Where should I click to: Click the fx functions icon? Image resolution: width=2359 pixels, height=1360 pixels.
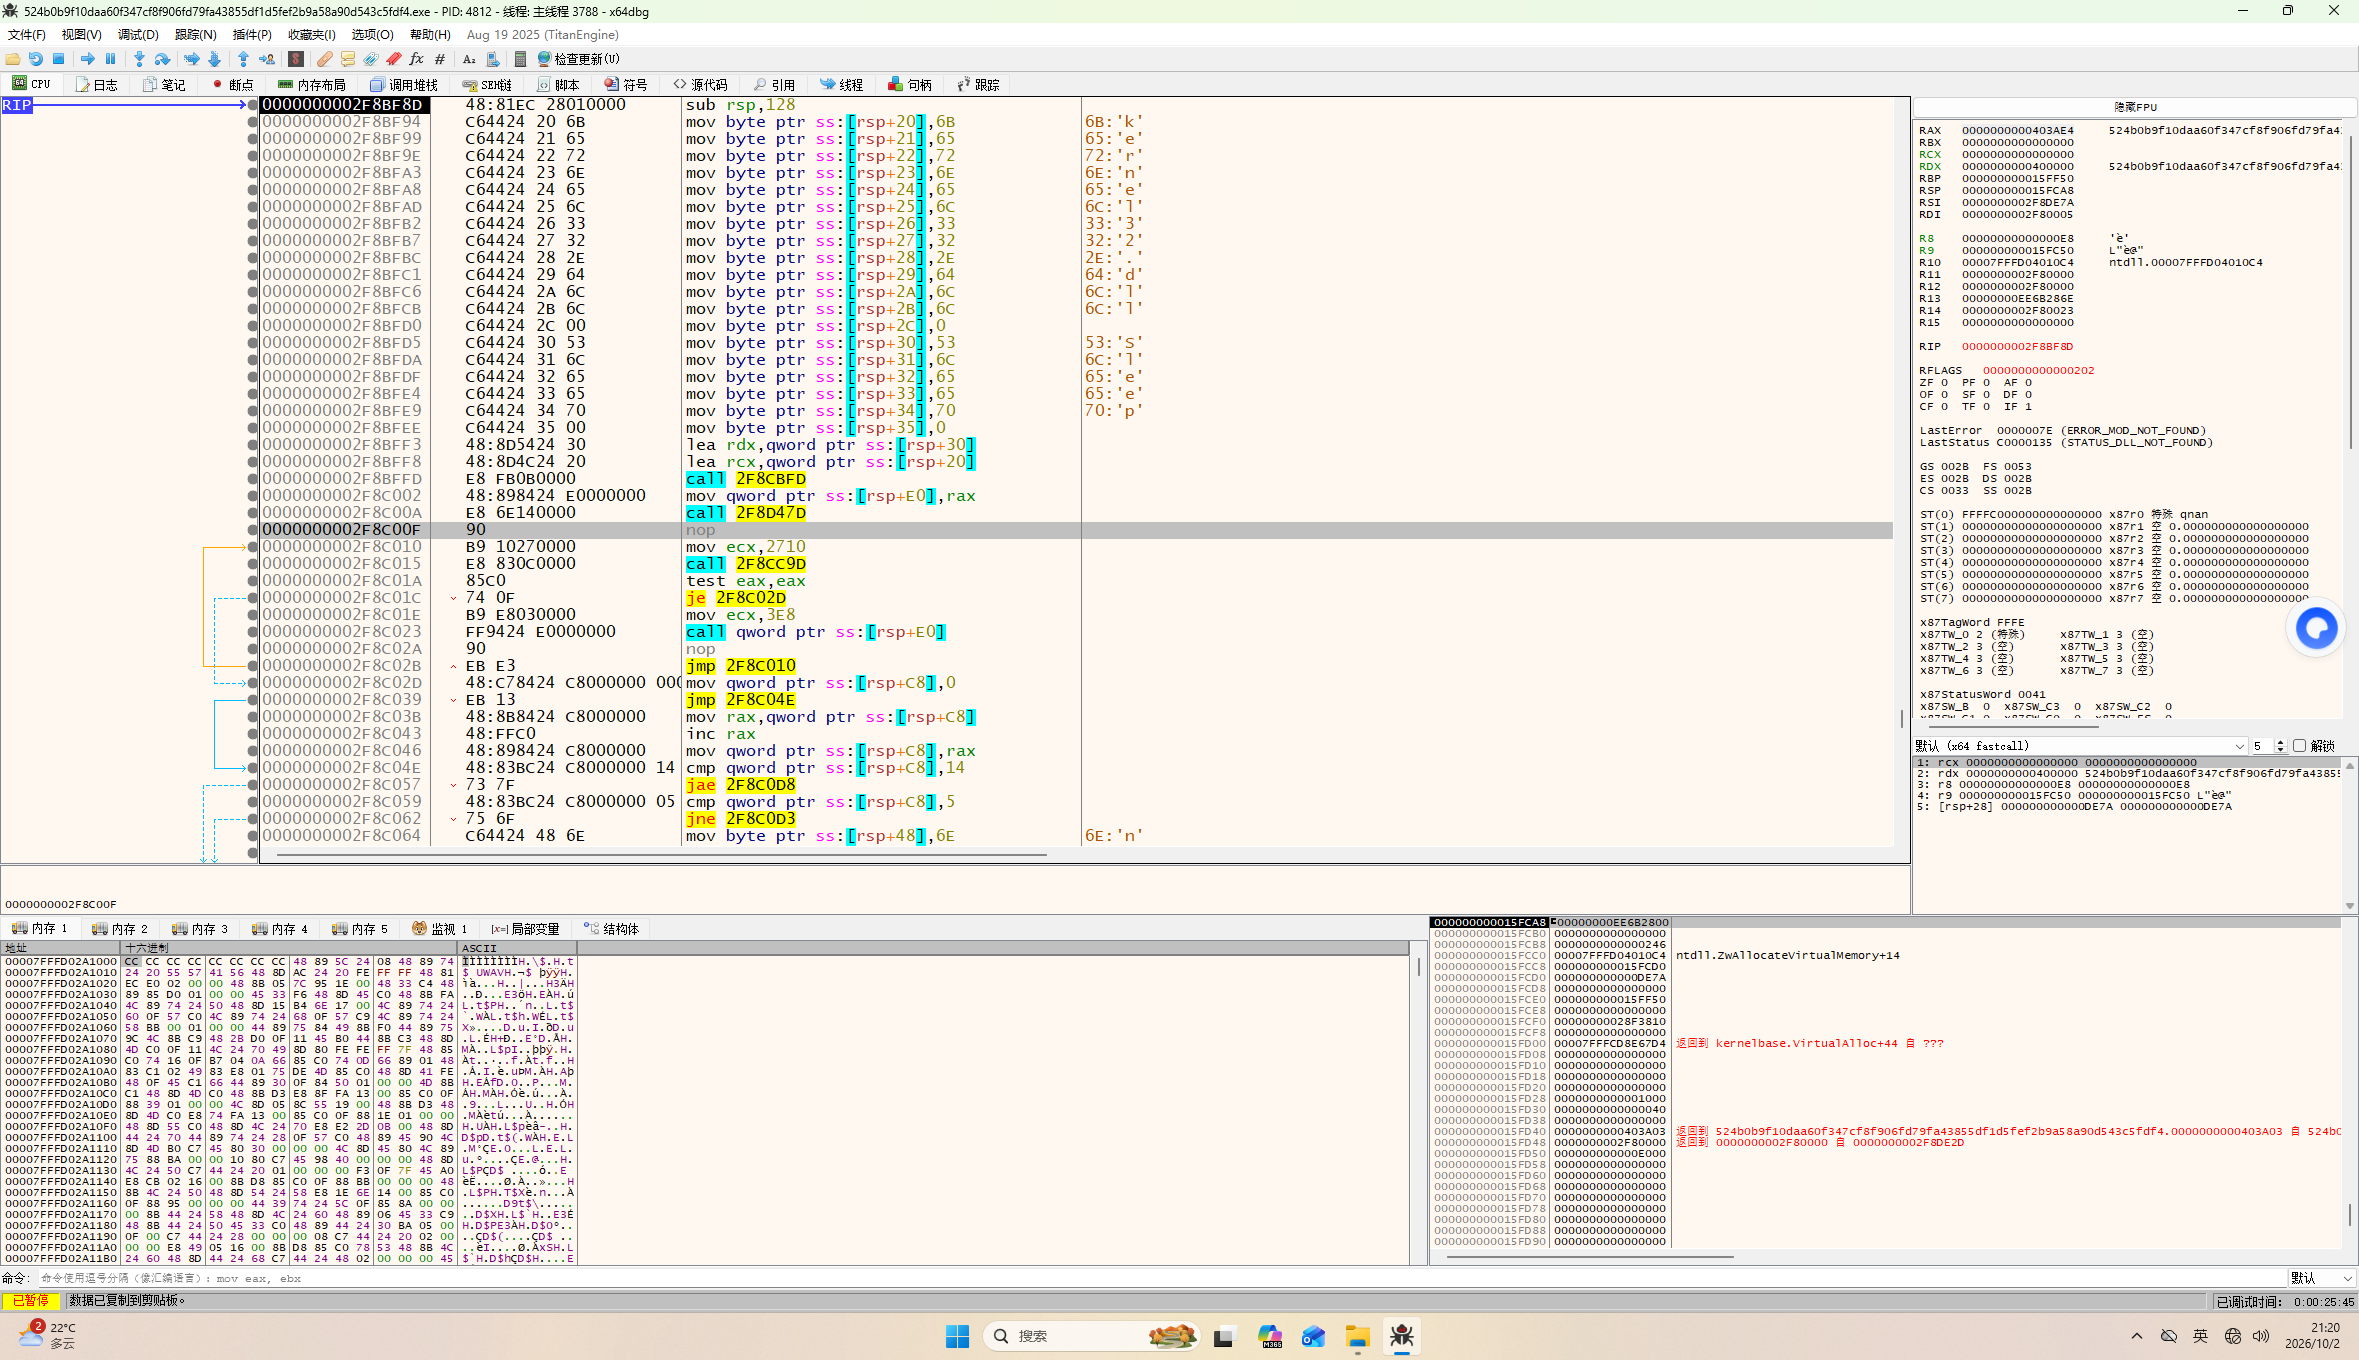coord(417,59)
